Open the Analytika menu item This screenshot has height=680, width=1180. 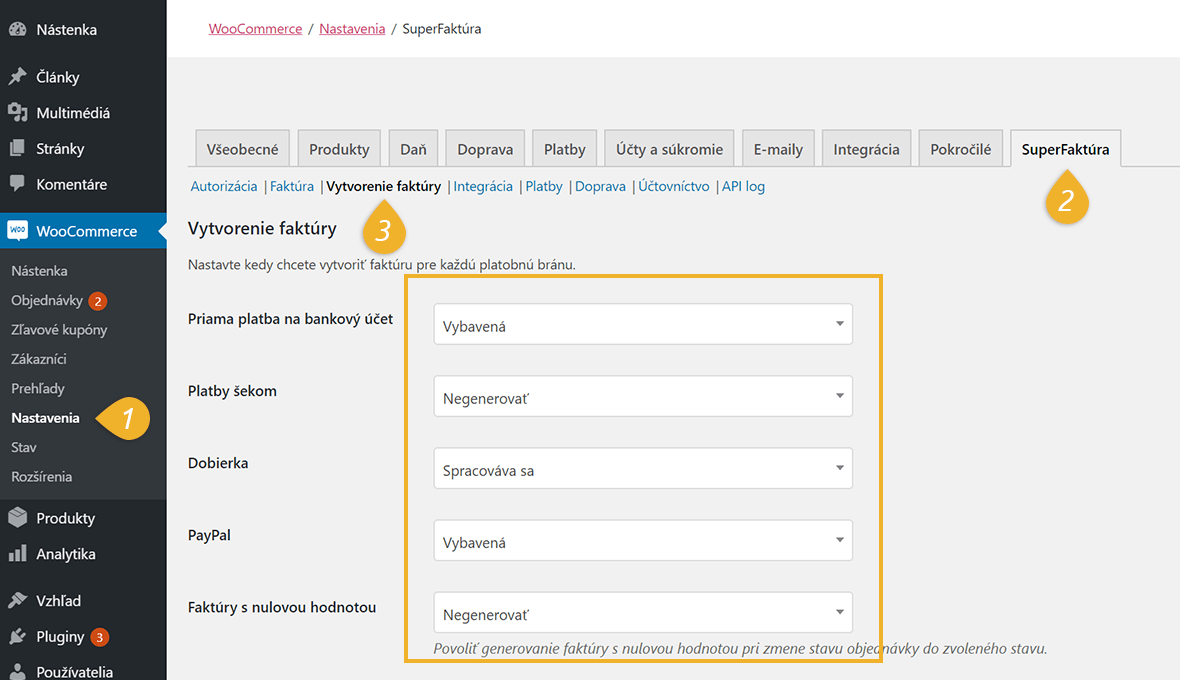click(x=65, y=554)
